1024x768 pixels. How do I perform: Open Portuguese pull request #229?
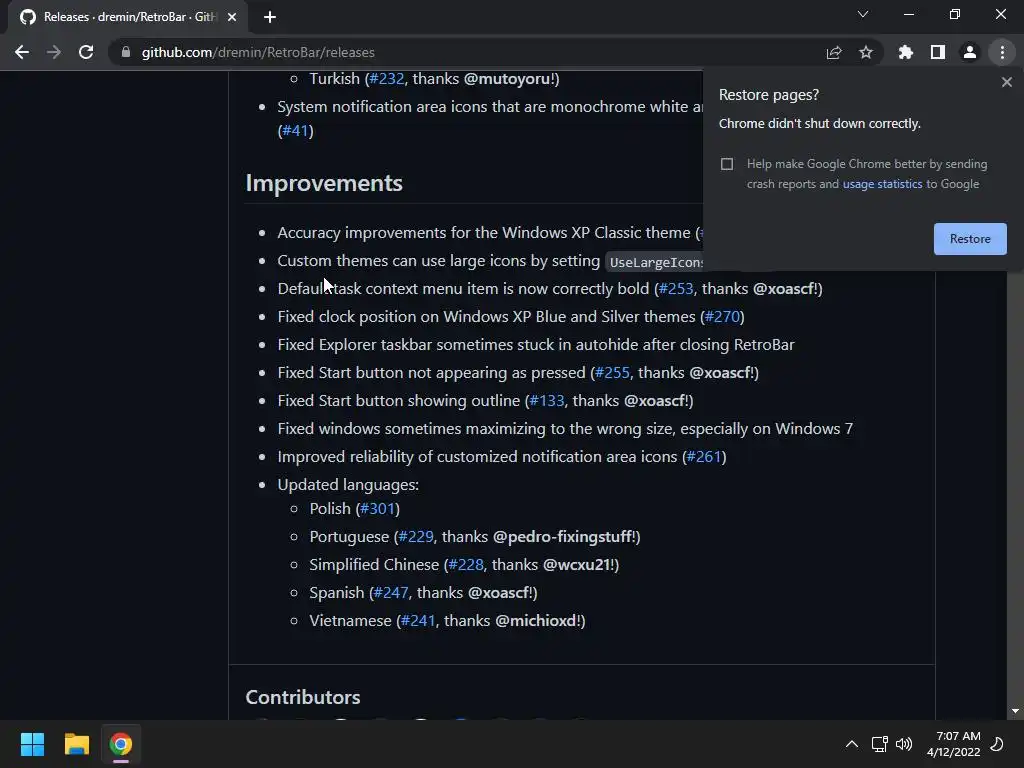(x=416, y=537)
